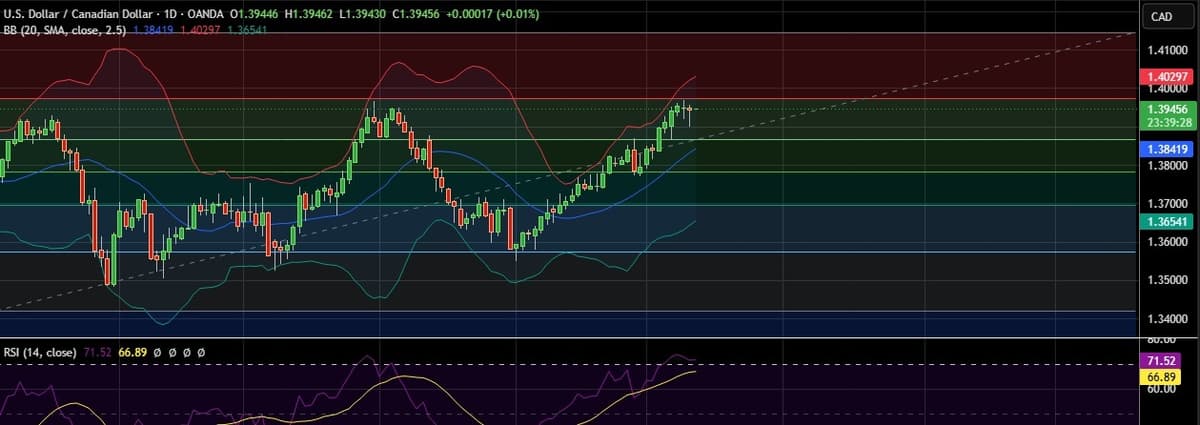Click the 60.00 RSI axis label

point(1161,389)
